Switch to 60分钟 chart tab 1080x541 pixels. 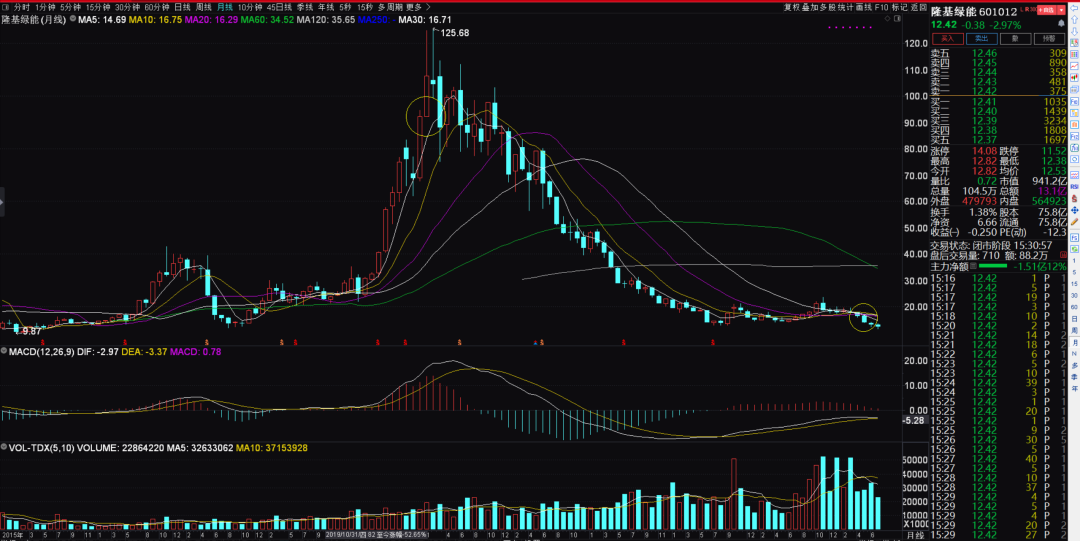(x=156, y=7)
